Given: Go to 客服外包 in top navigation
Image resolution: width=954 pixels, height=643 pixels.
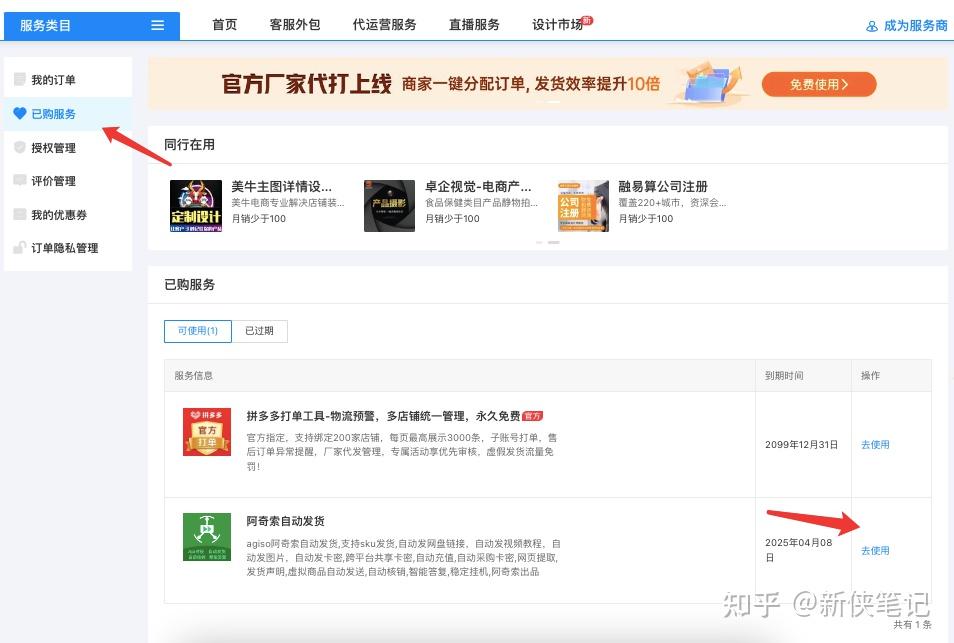Looking at the screenshot, I should pos(295,25).
